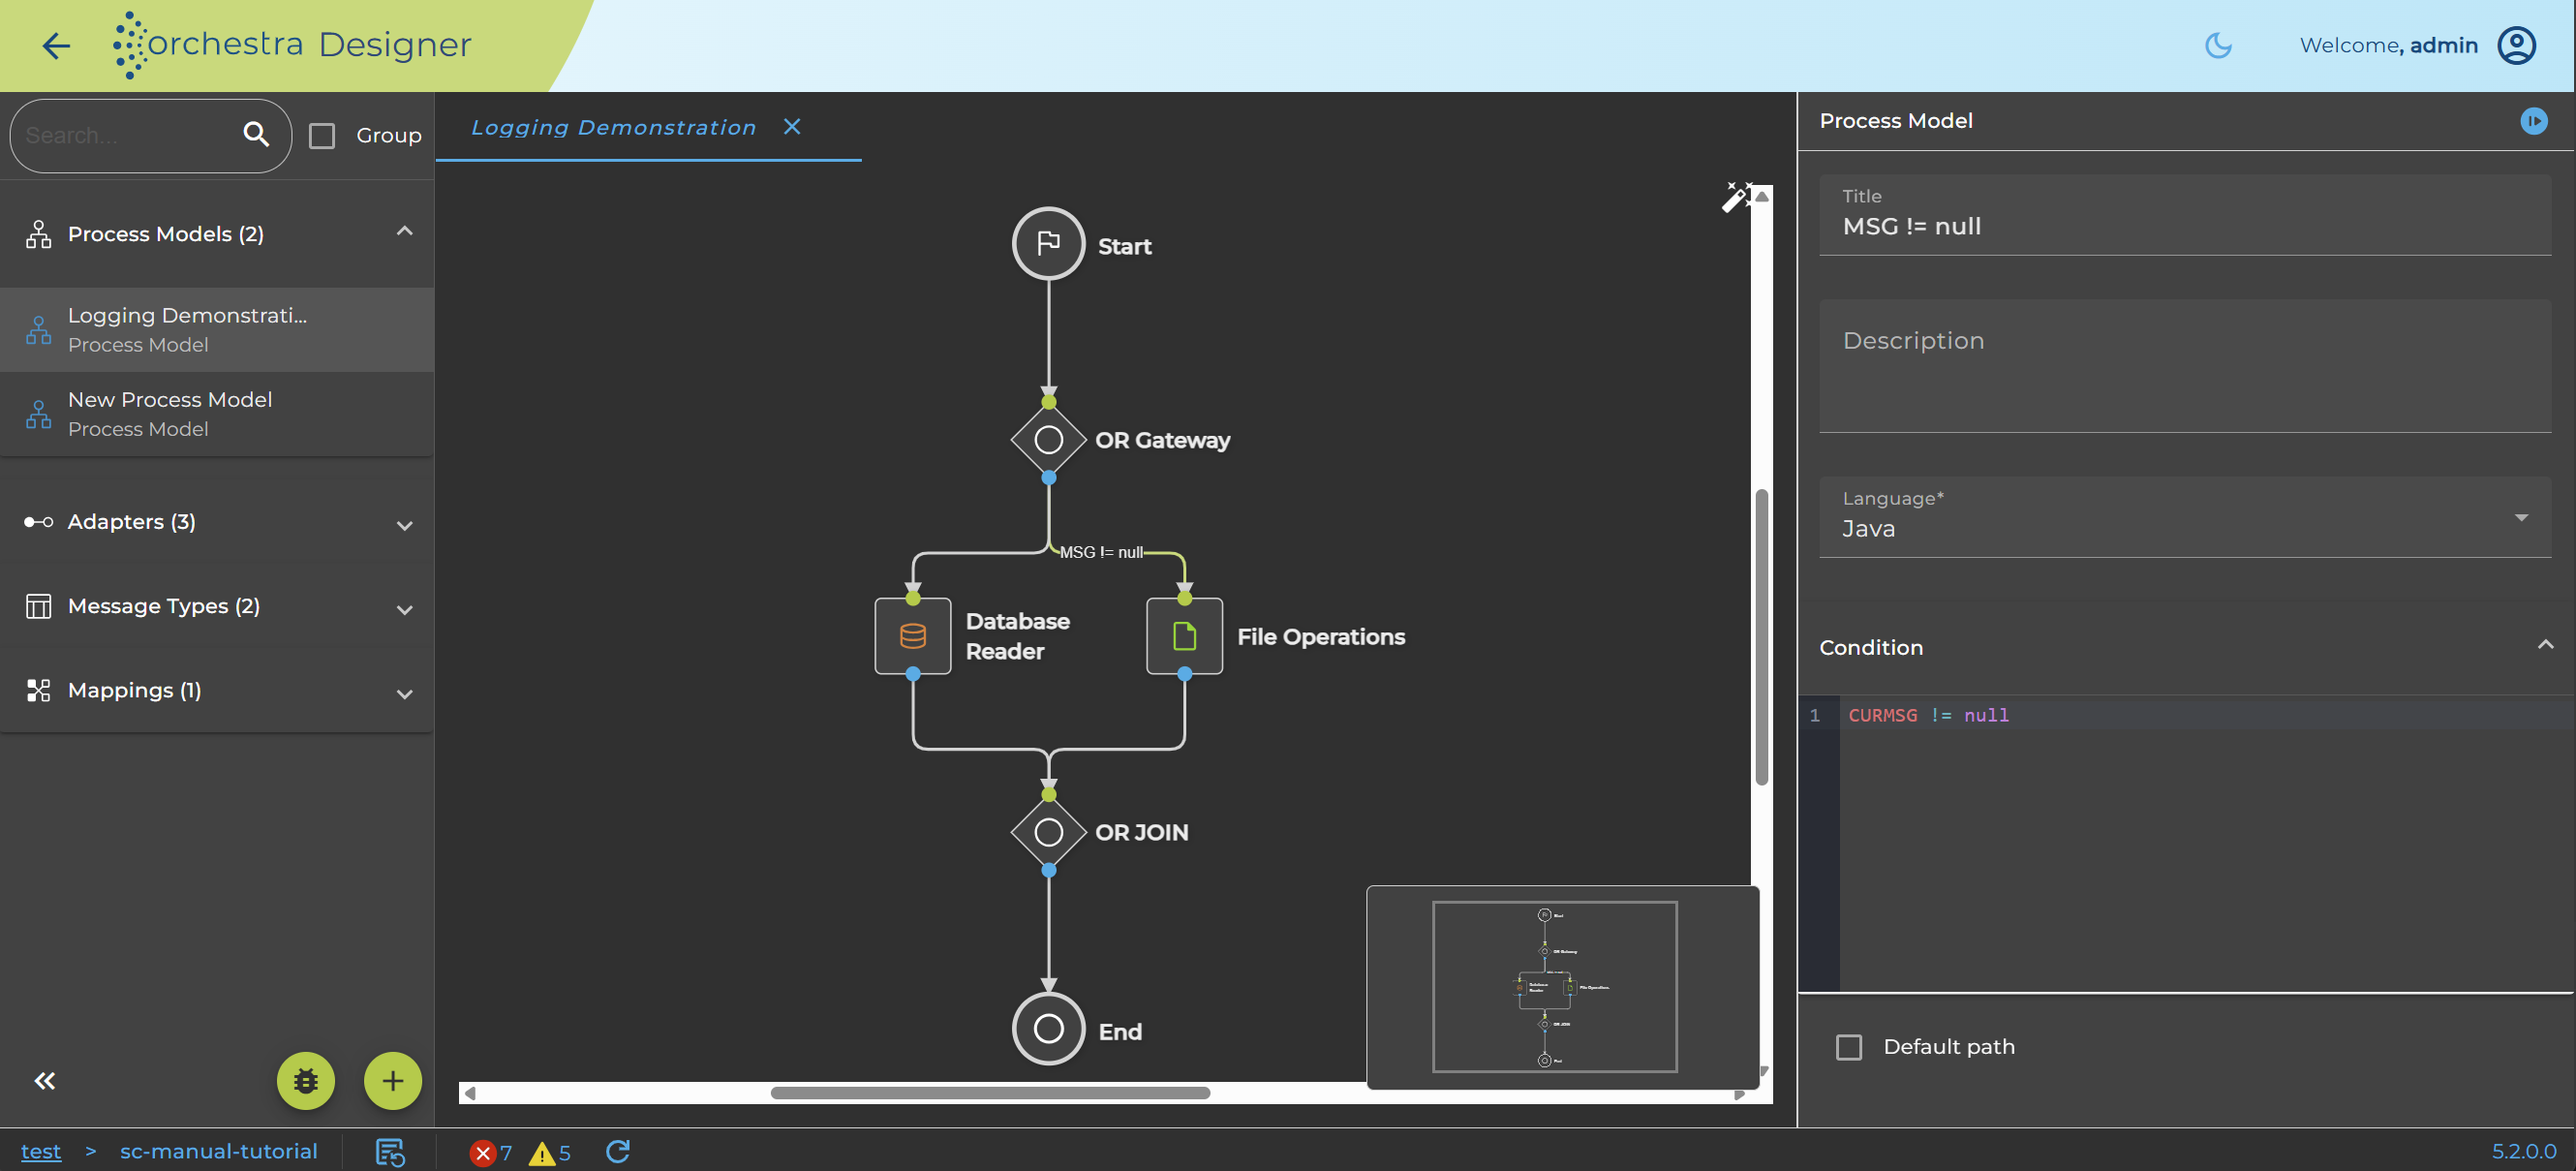
Task: Open the Language dropdown showing Java
Action: click(x=2185, y=517)
